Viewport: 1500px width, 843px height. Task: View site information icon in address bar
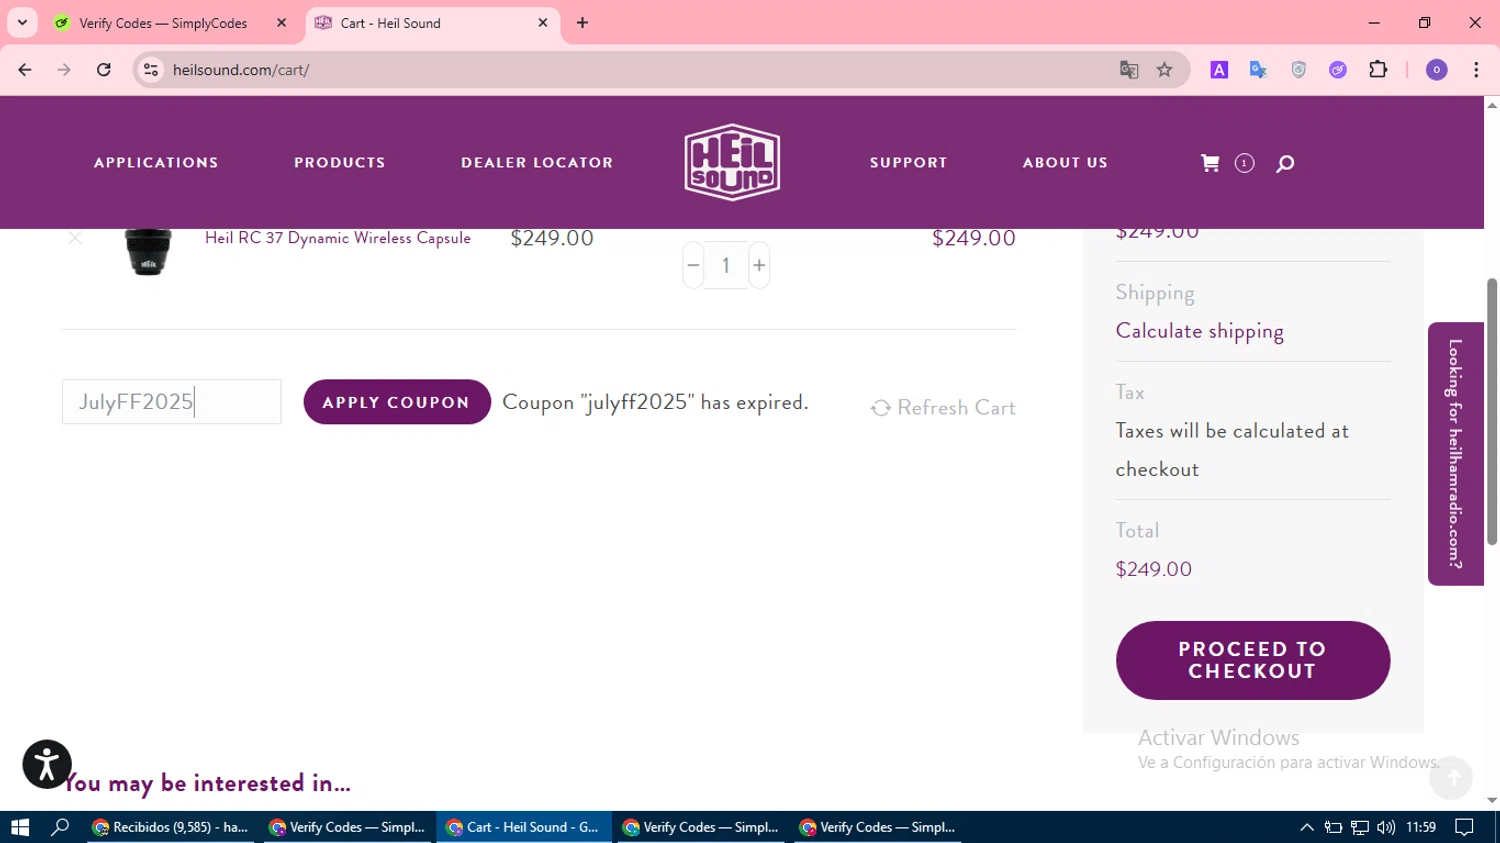click(x=151, y=70)
